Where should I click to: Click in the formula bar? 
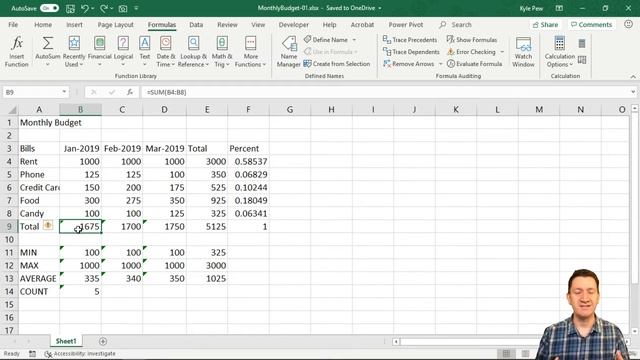pos(385,92)
